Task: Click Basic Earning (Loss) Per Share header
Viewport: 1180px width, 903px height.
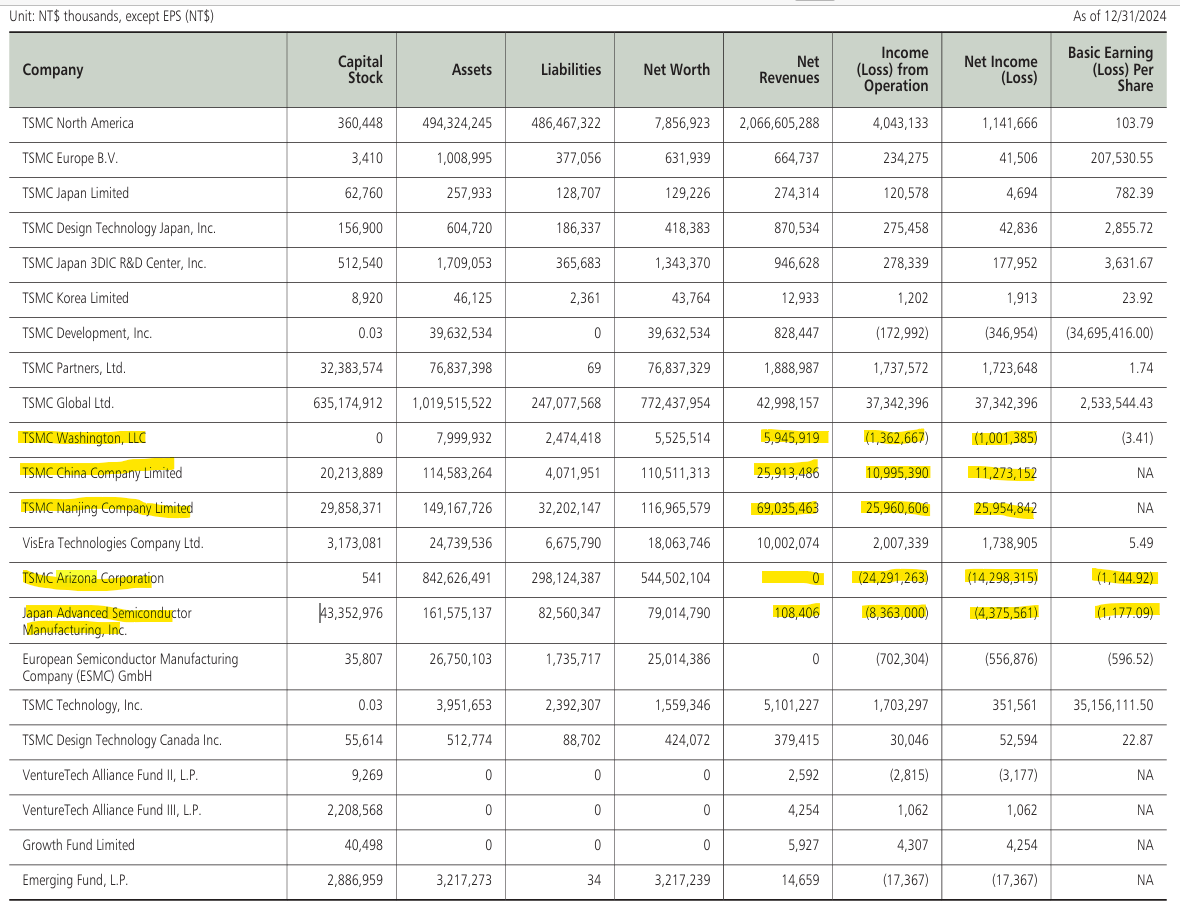Action: point(1110,69)
